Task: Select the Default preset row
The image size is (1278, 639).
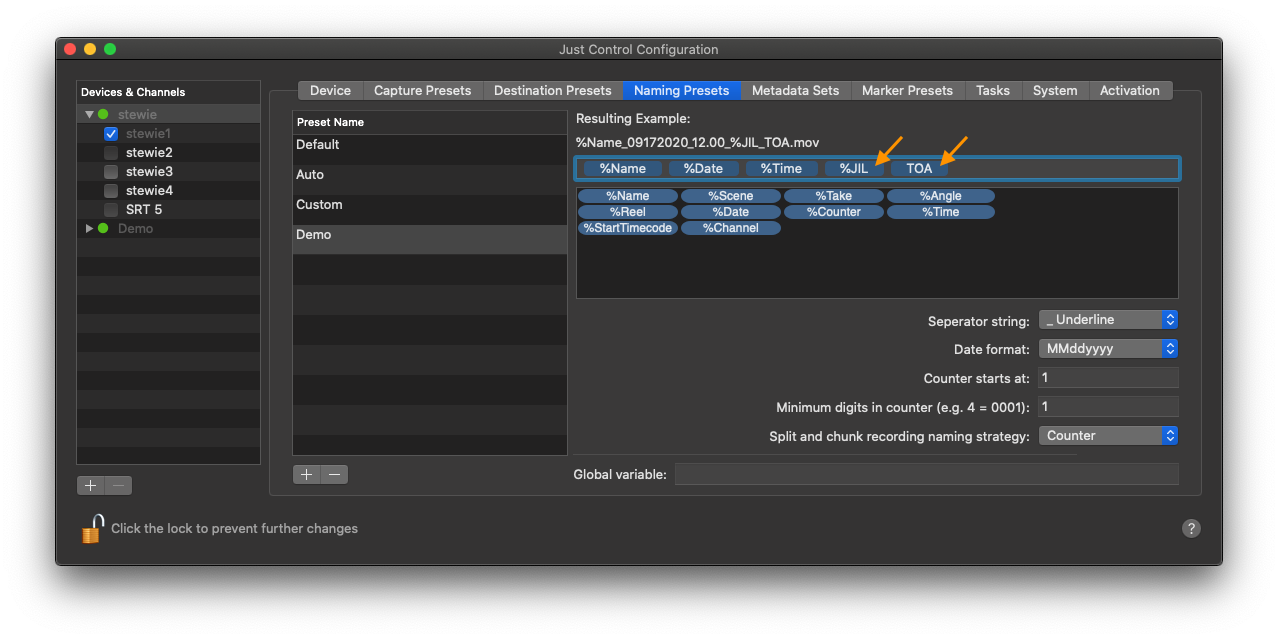Action: tap(430, 150)
